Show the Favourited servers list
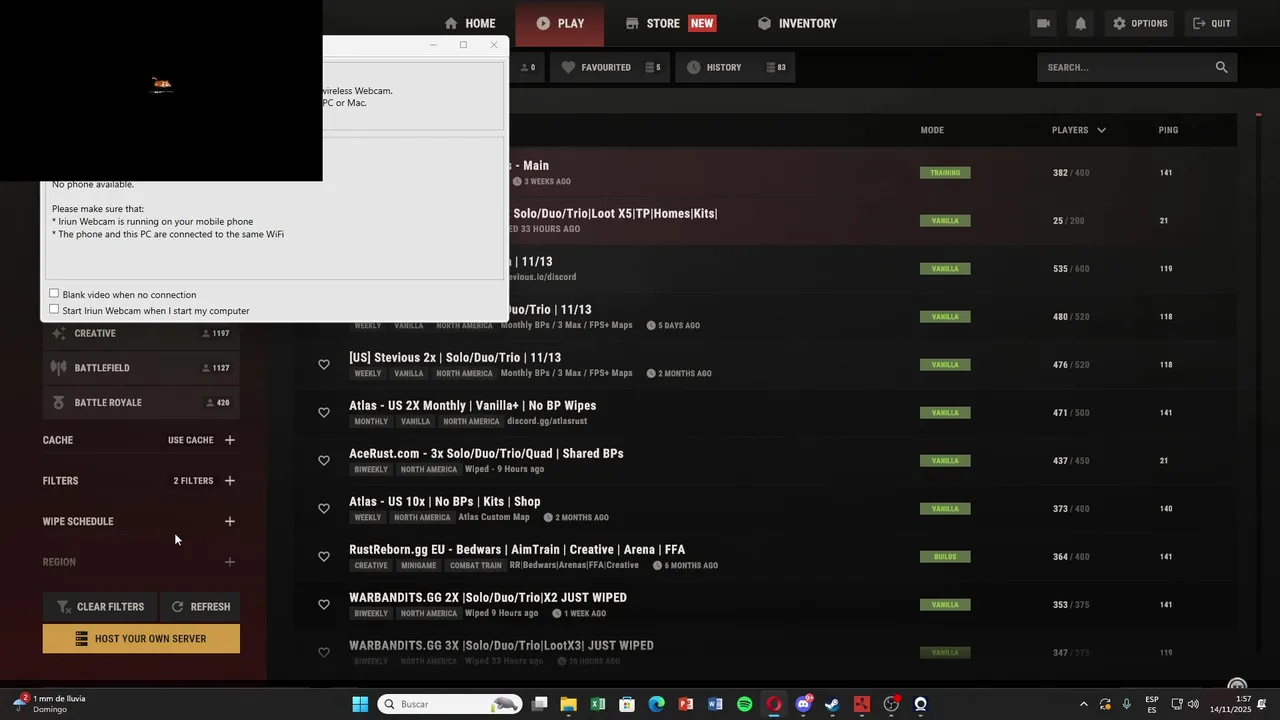 coord(610,67)
